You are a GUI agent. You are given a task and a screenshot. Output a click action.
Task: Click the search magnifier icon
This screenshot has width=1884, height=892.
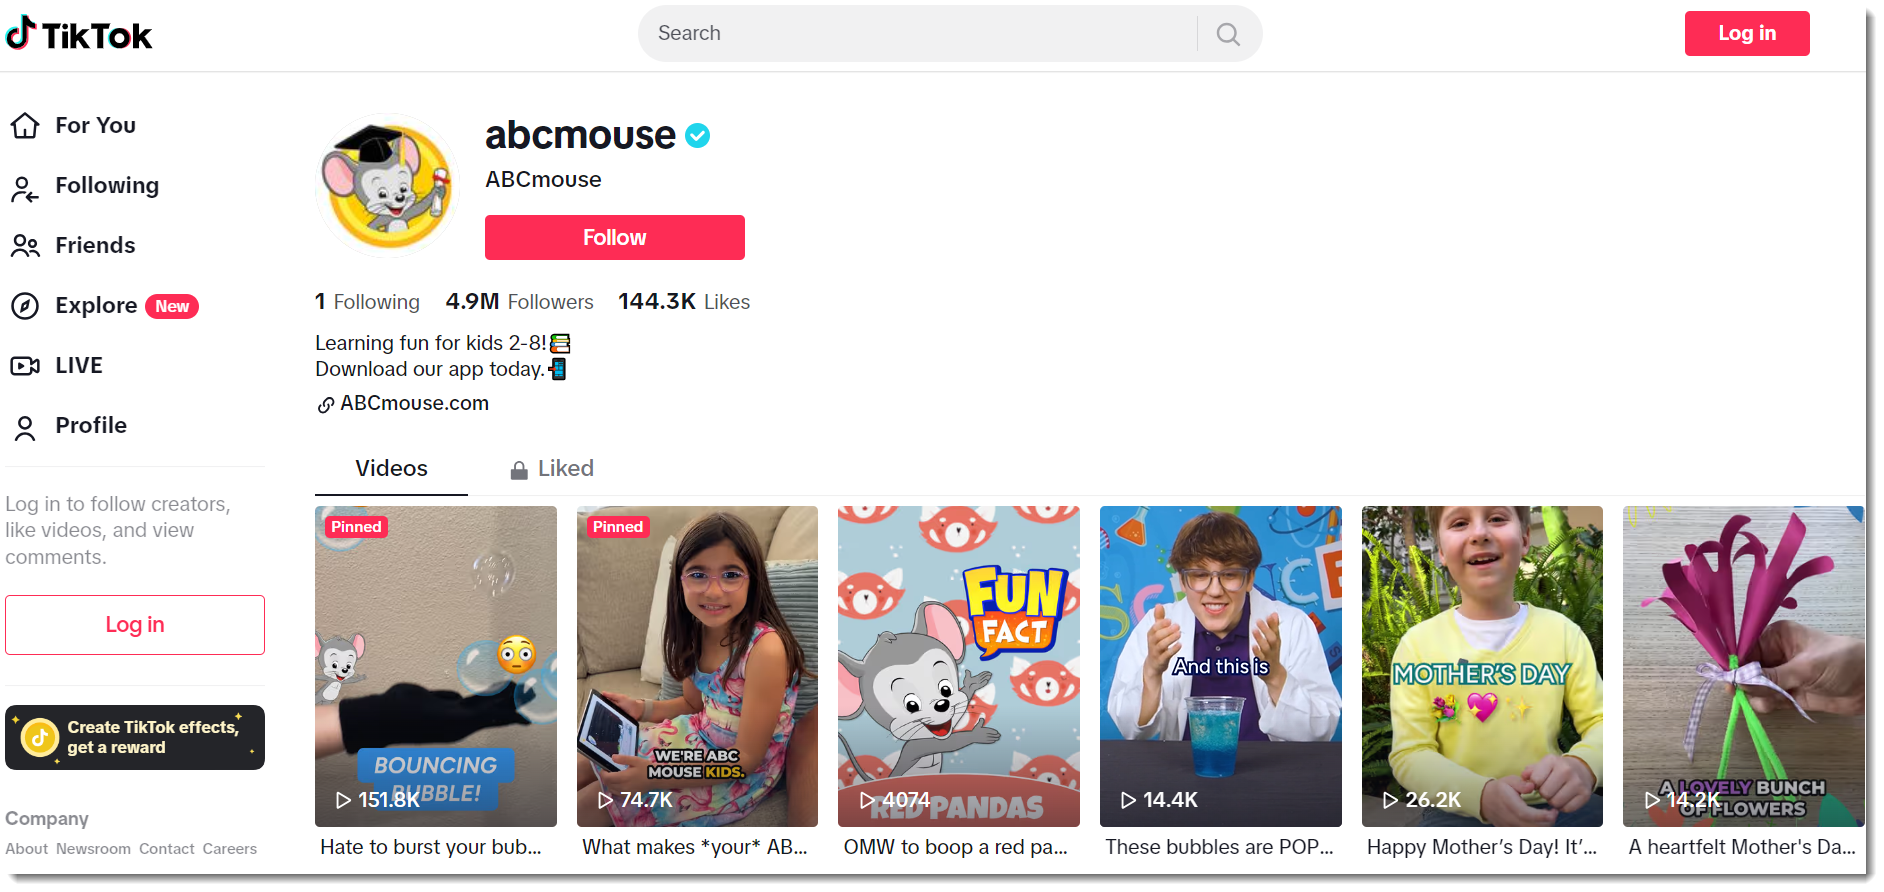click(1228, 34)
